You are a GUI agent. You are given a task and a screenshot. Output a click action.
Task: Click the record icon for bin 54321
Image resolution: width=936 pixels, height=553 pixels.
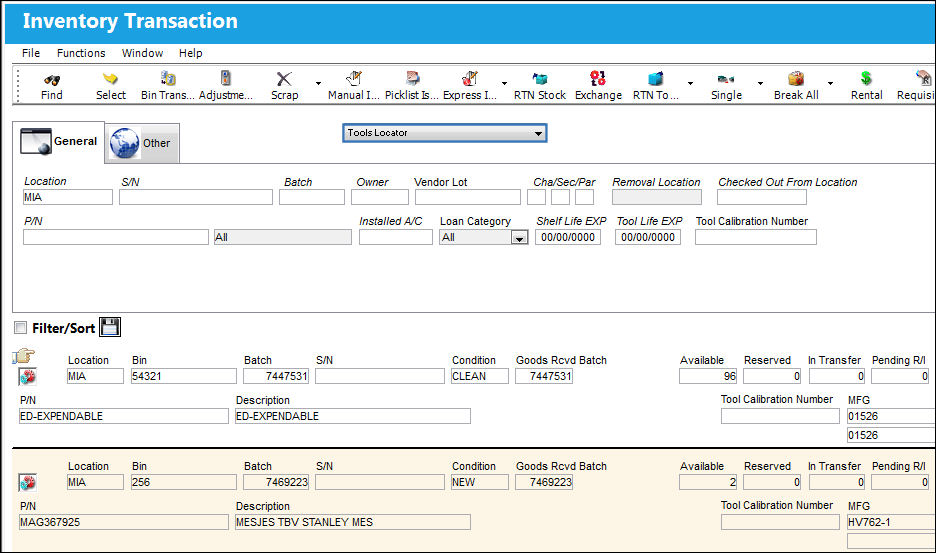27,377
